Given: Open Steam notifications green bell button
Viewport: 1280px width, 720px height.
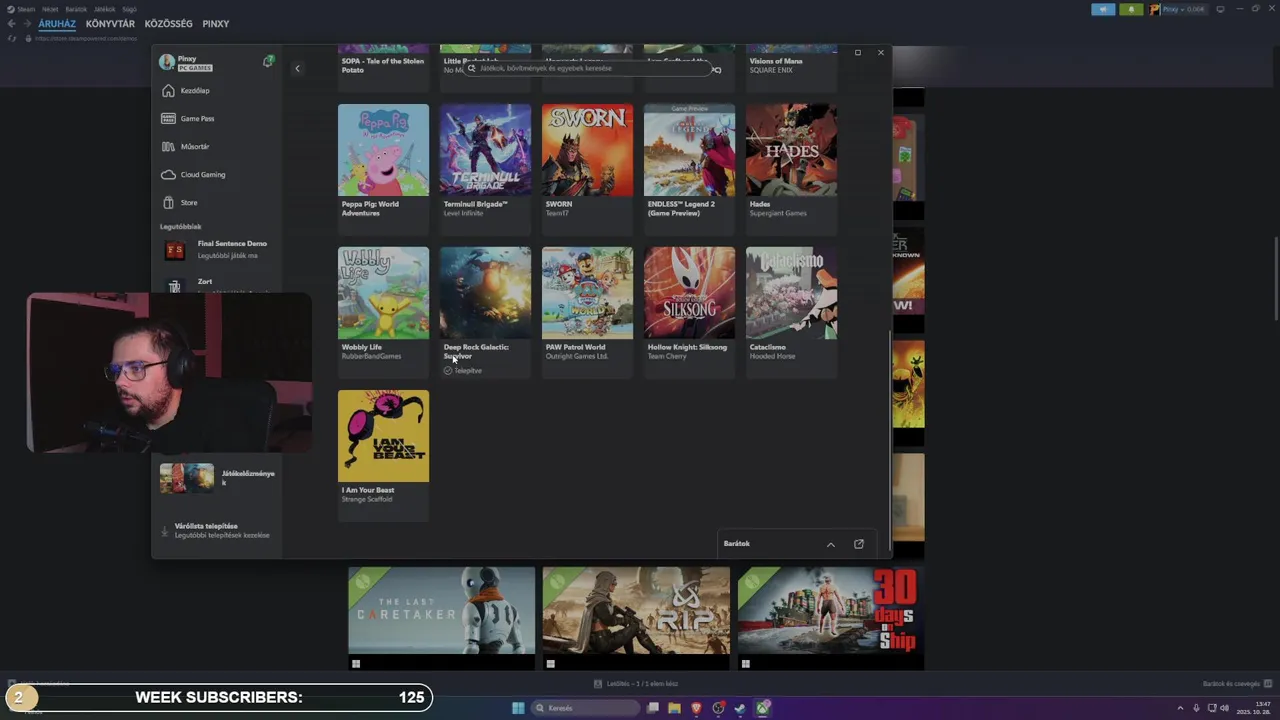Looking at the screenshot, I should click(1131, 9).
